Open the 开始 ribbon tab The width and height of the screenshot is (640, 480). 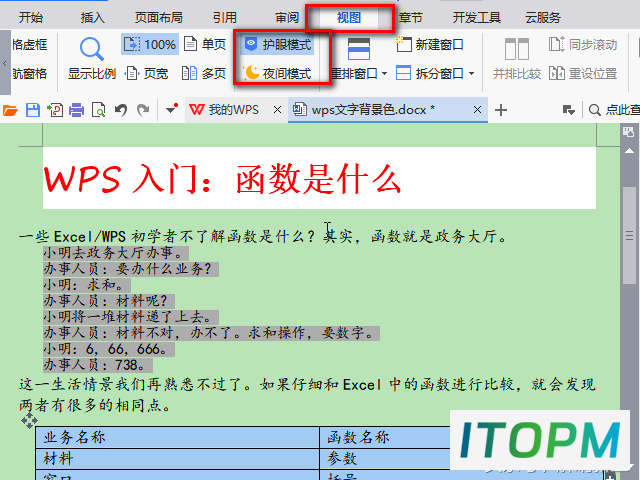(x=31, y=18)
